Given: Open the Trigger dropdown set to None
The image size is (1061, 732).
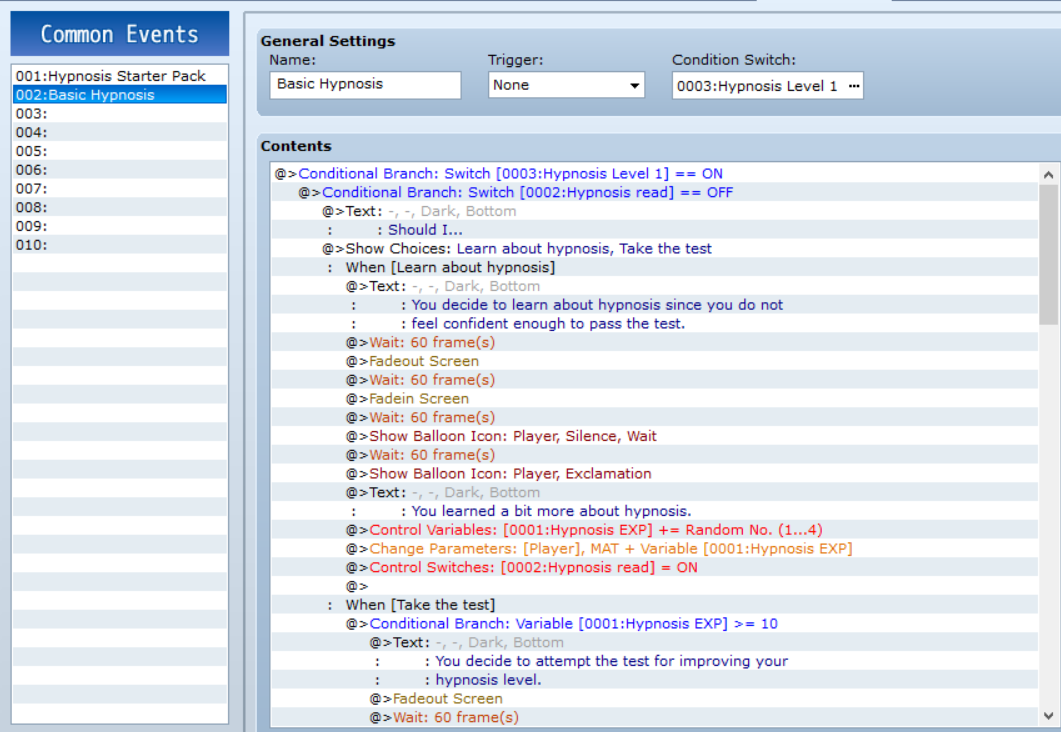Looking at the screenshot, I should tap(566, 85).
